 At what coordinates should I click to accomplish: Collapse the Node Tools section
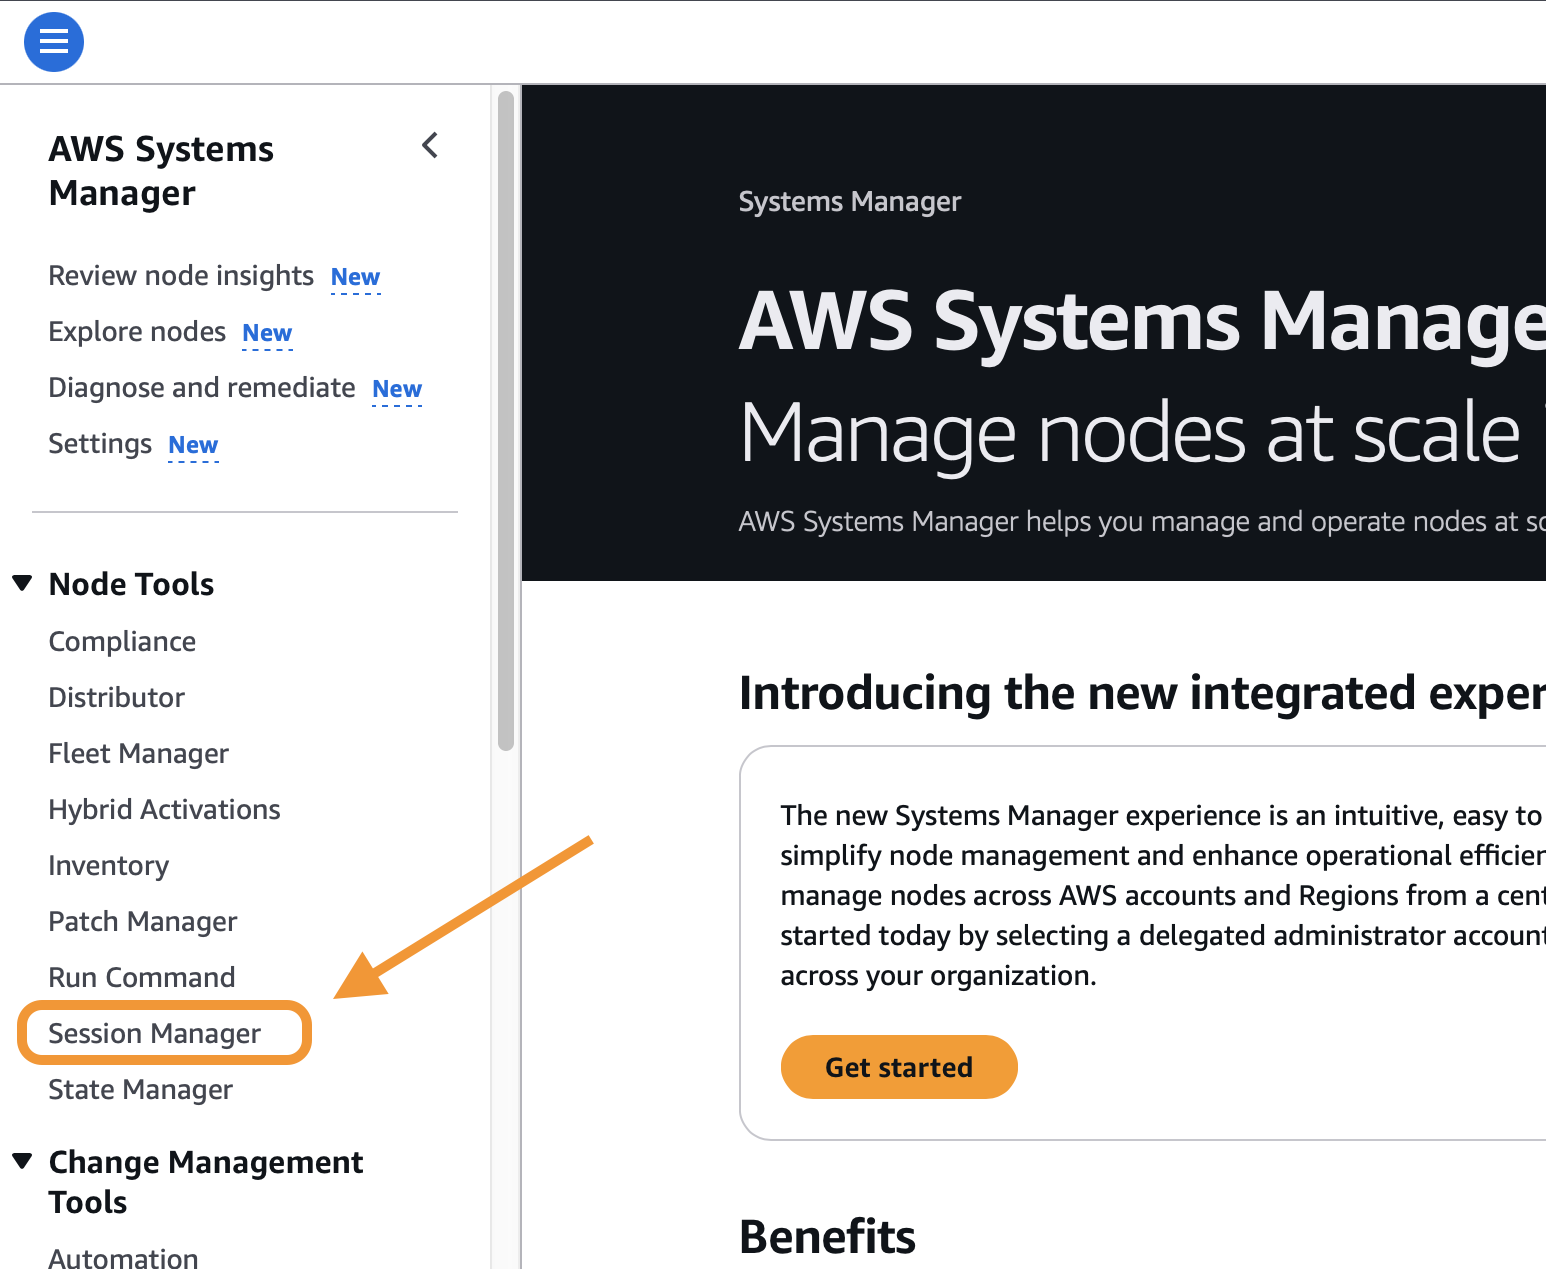[x=22, y=583]
